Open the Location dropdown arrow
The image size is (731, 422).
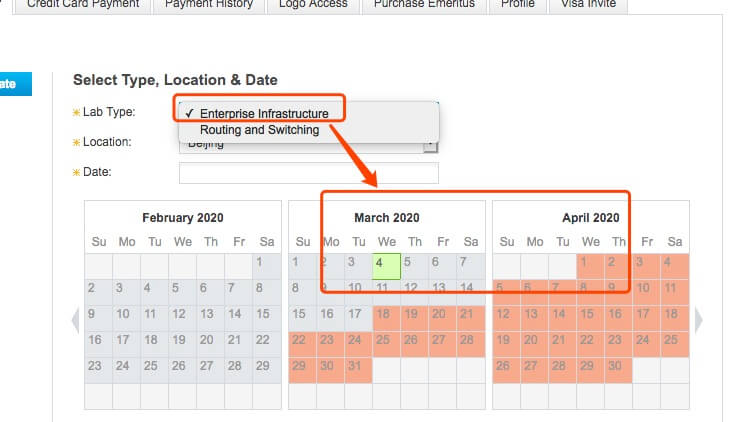[430, 143]
